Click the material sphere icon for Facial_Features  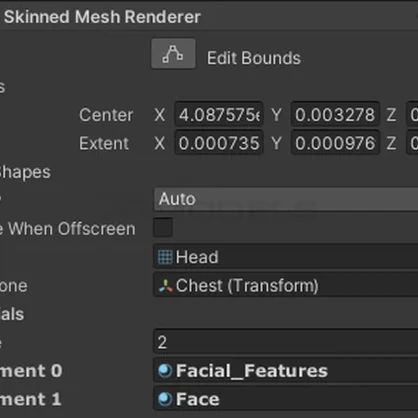tap(165, 371)
